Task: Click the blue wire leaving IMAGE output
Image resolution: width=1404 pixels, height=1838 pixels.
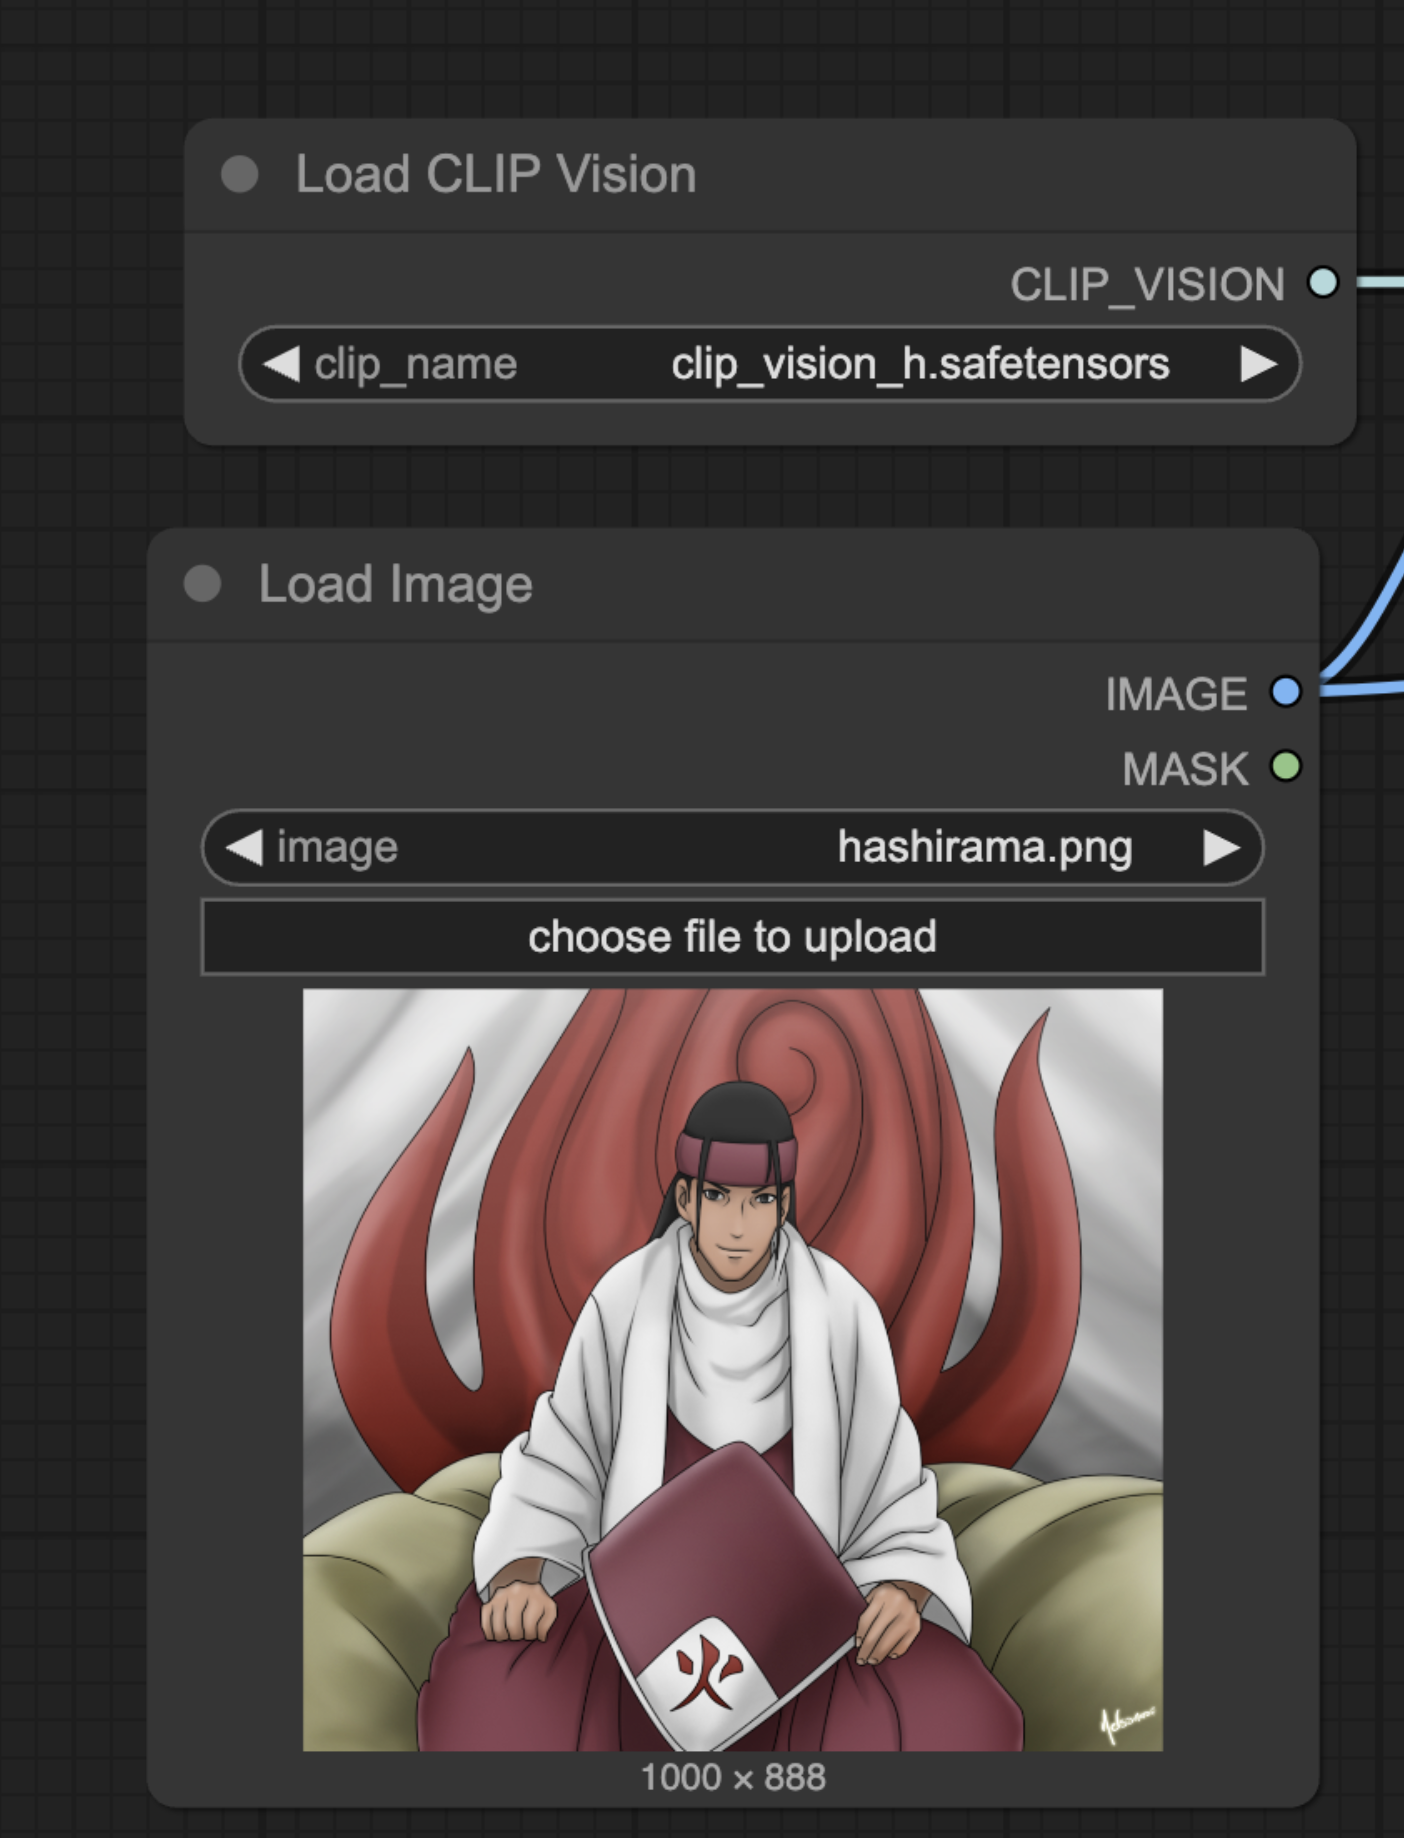Action: coord(1370,686)
